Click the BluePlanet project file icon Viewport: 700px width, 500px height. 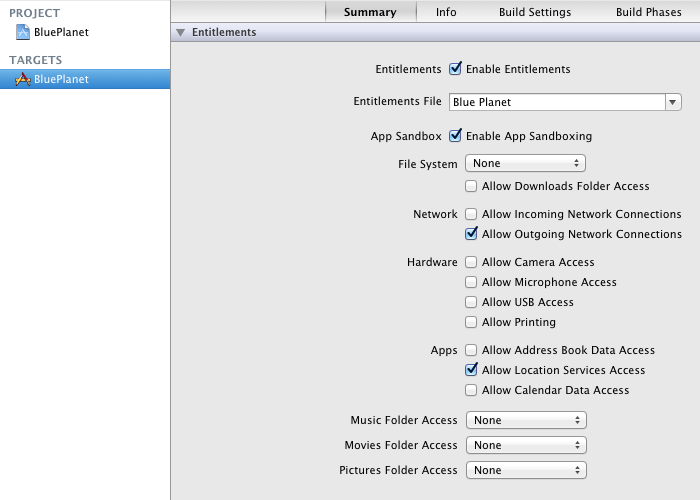click(23, 32)
